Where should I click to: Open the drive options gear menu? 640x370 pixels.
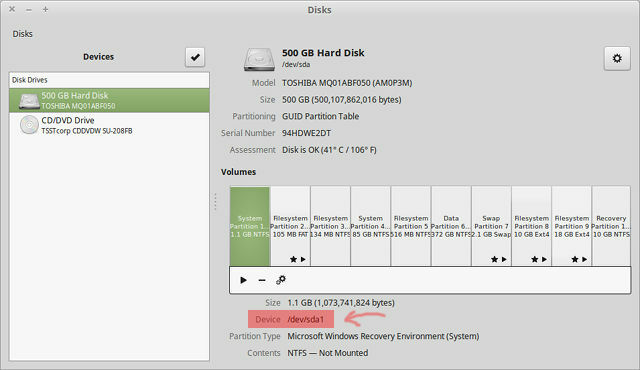pos(617,58)
